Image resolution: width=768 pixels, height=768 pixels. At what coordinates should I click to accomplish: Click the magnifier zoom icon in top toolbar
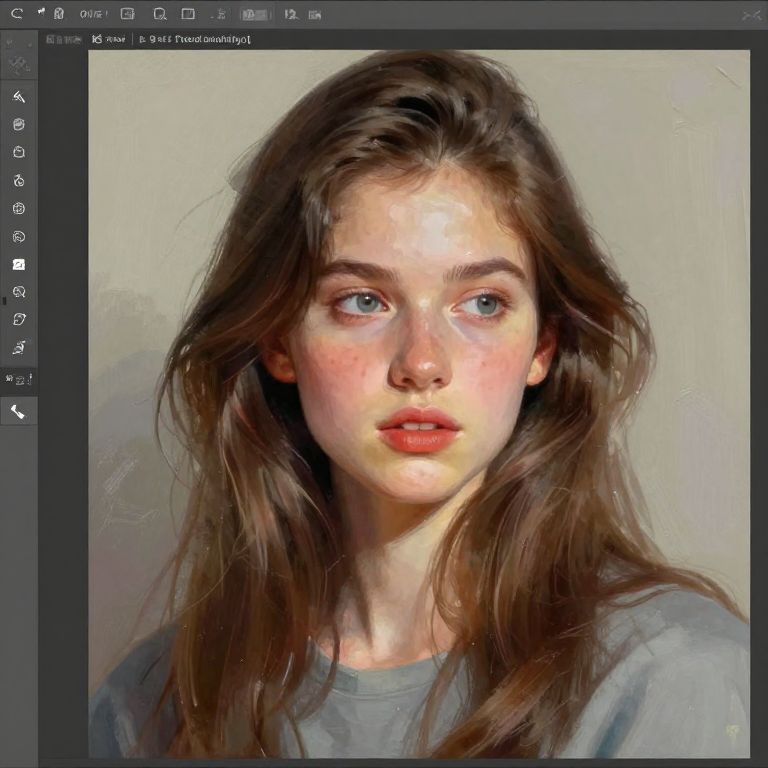pos(159,14)
